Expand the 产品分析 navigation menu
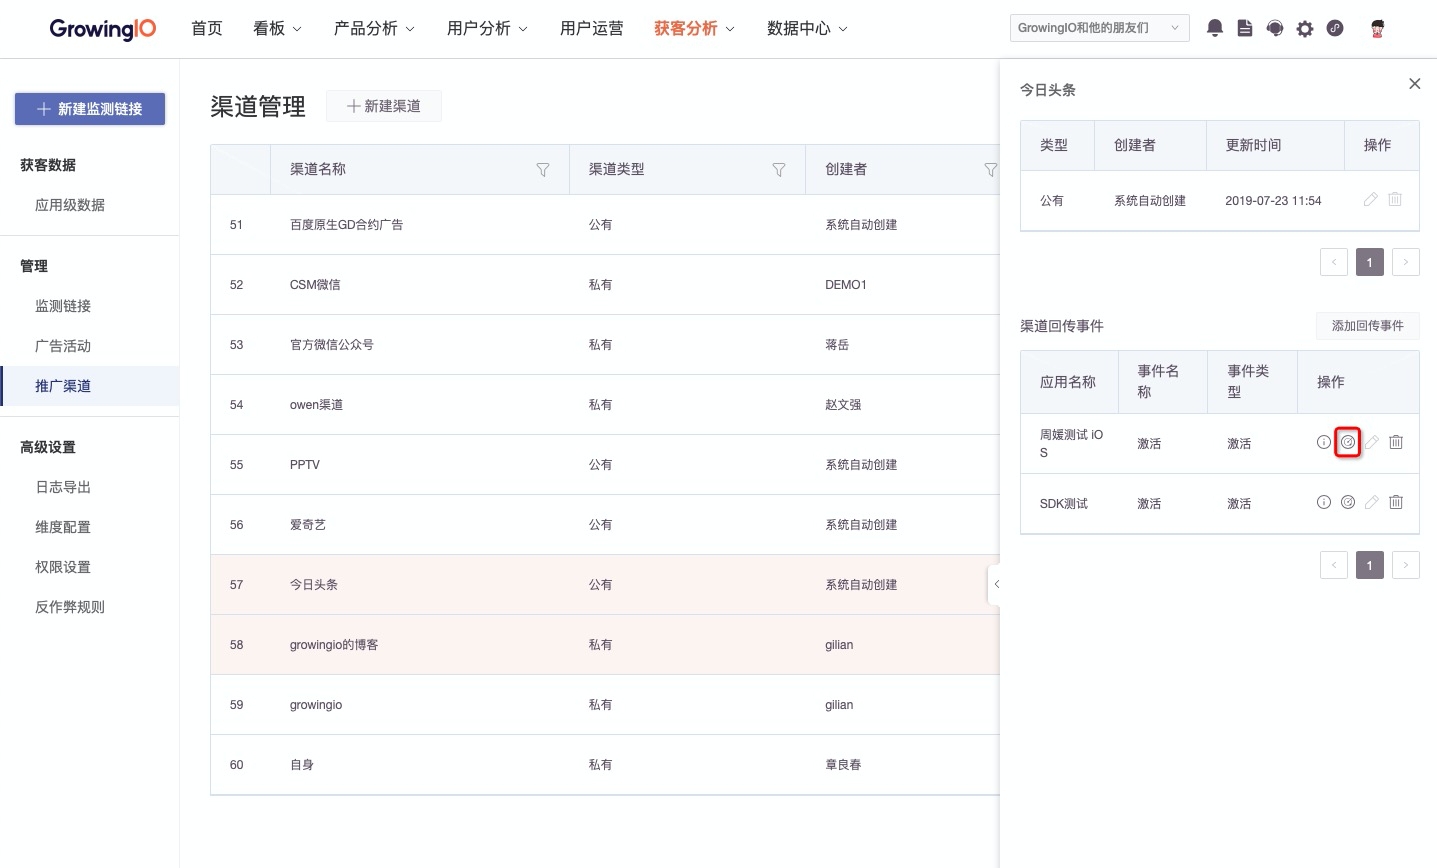Image resolution: width=1437 pixels, height=868 pixels. coord(374,28)
